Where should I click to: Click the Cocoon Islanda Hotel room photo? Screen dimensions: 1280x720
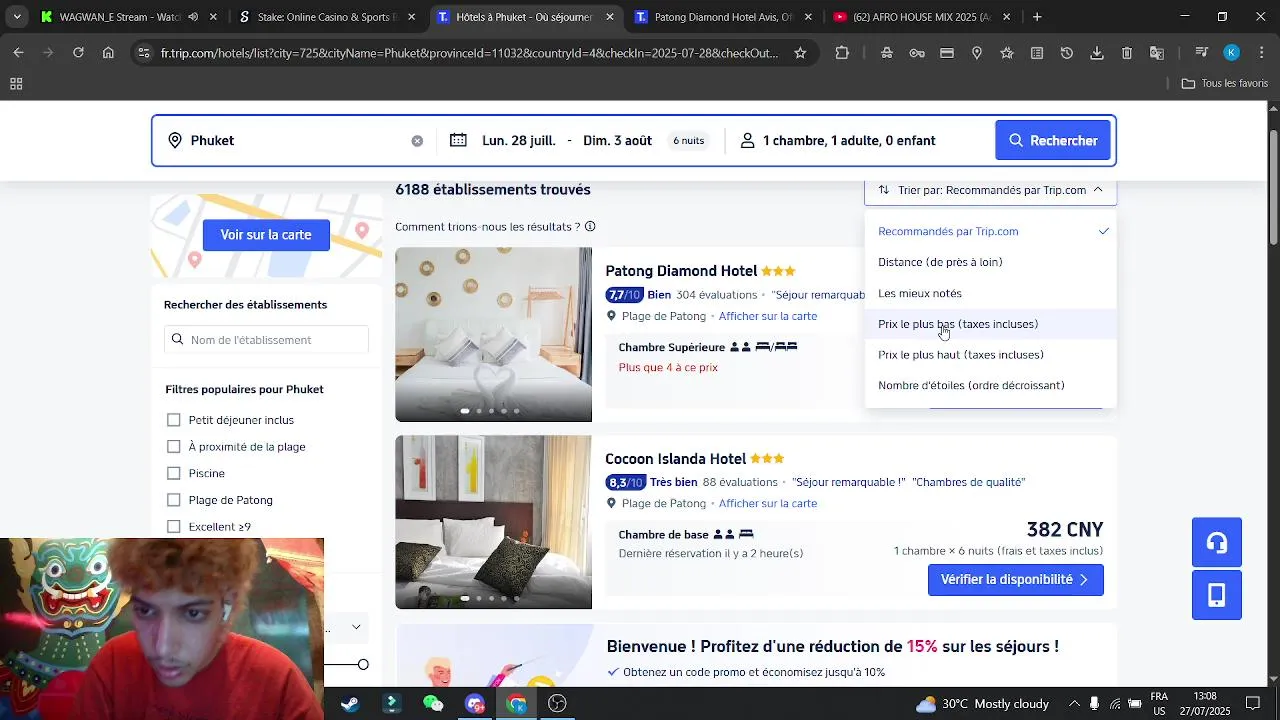click(x=493, y=522)
